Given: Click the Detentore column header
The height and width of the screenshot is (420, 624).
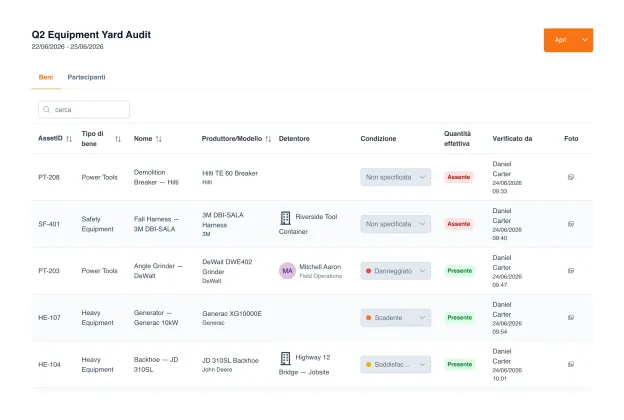Looking at the screenshot, I should click(294, 139).
